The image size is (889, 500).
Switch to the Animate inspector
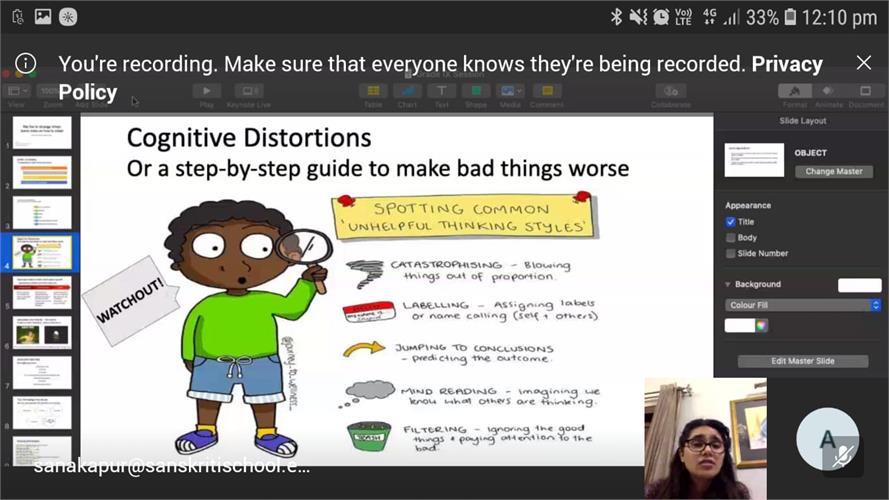click(828, 91)
